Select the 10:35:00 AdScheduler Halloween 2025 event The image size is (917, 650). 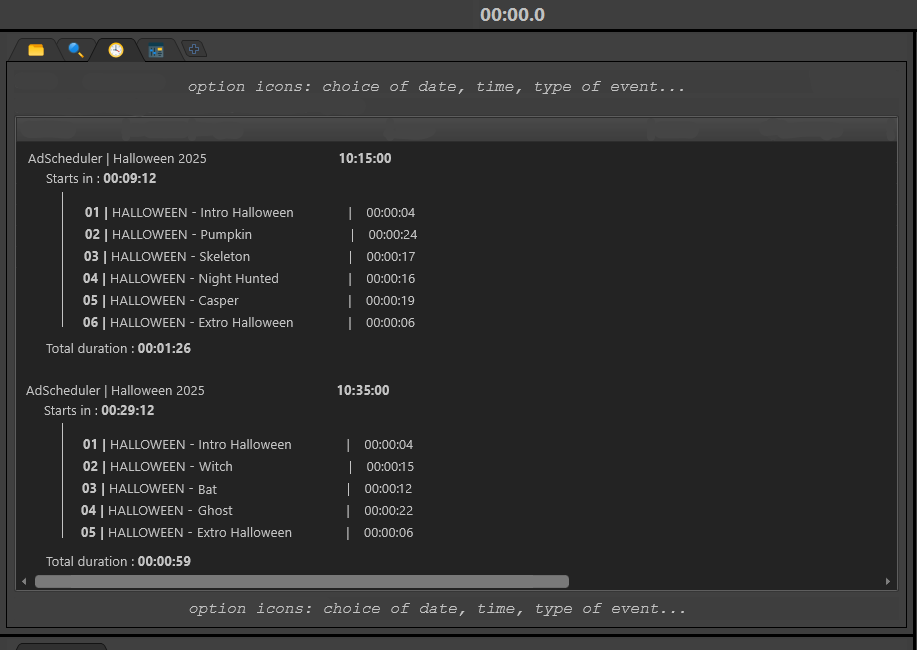[x=115, y=390]
